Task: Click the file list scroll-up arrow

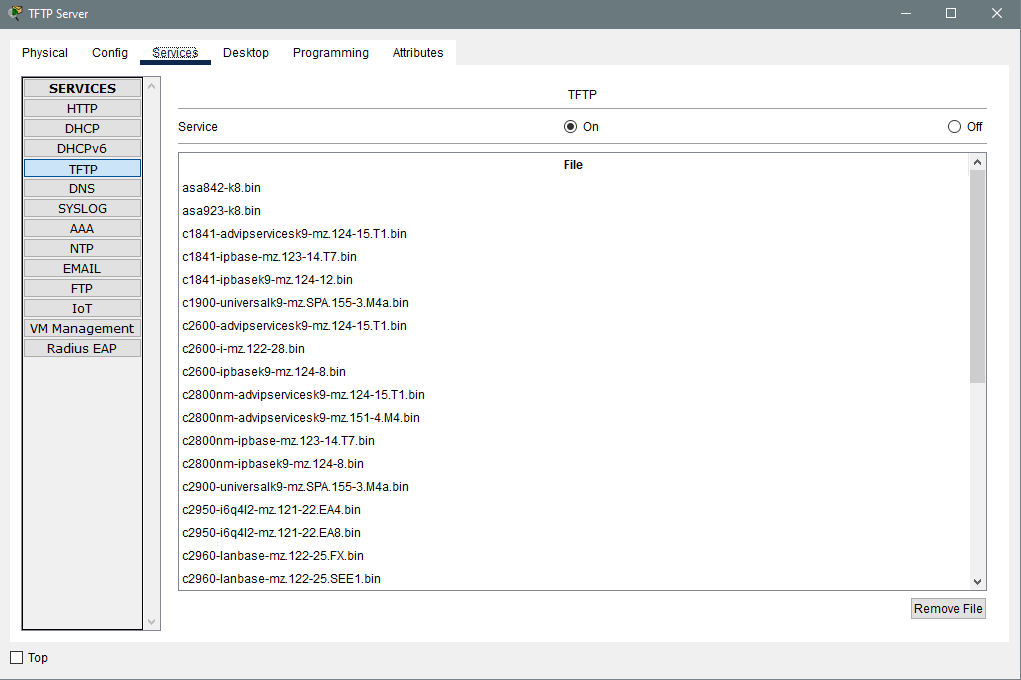Action: (977, 162)
